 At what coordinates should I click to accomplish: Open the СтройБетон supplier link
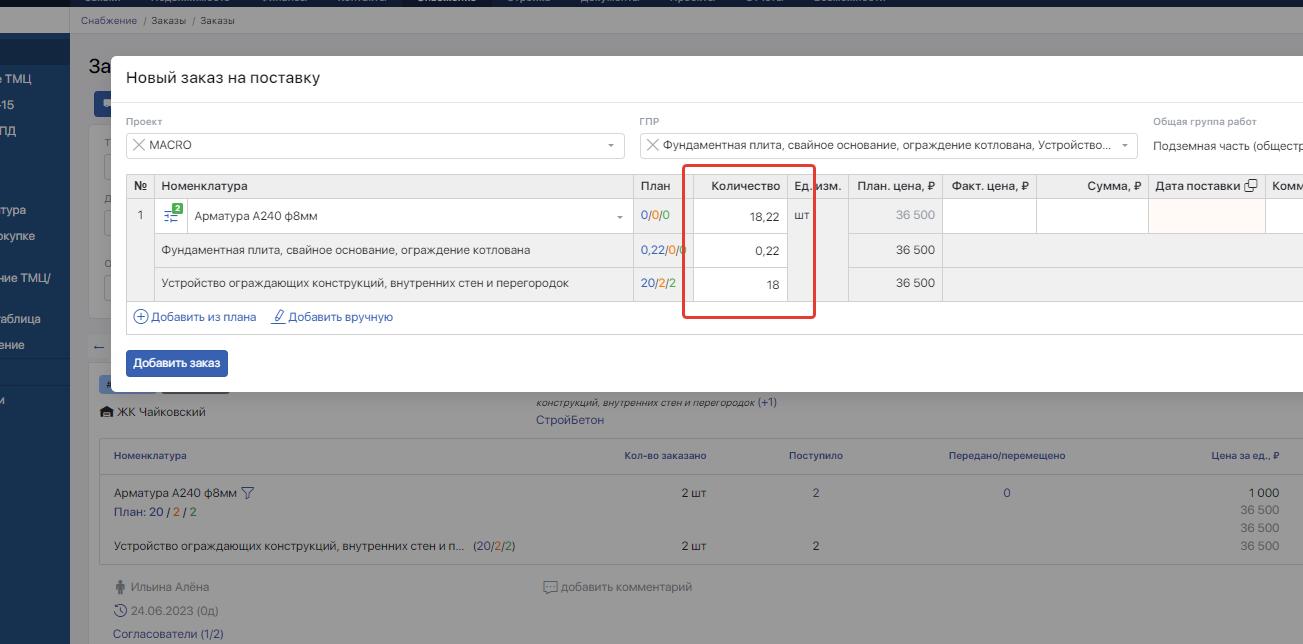point(570,420)
